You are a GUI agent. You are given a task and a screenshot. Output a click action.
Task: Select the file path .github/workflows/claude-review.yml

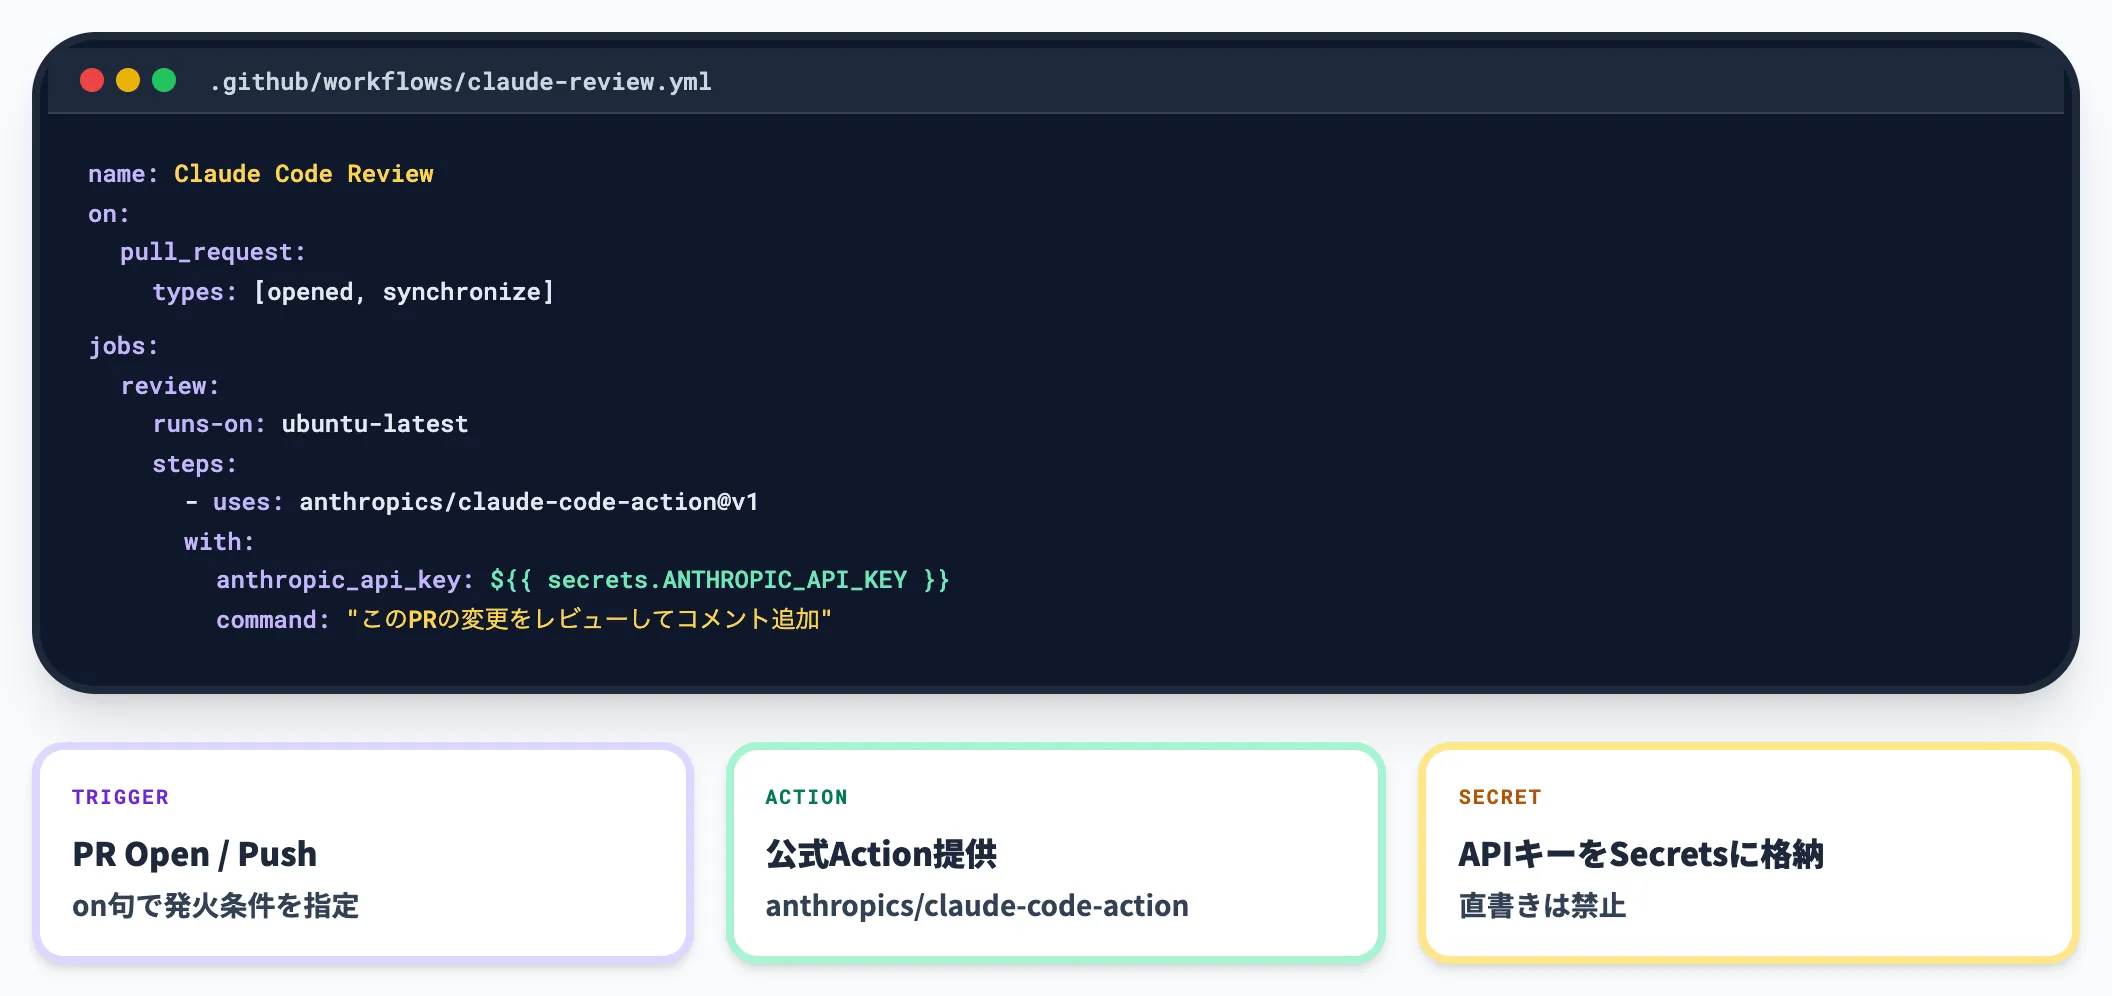pos(461,82)
